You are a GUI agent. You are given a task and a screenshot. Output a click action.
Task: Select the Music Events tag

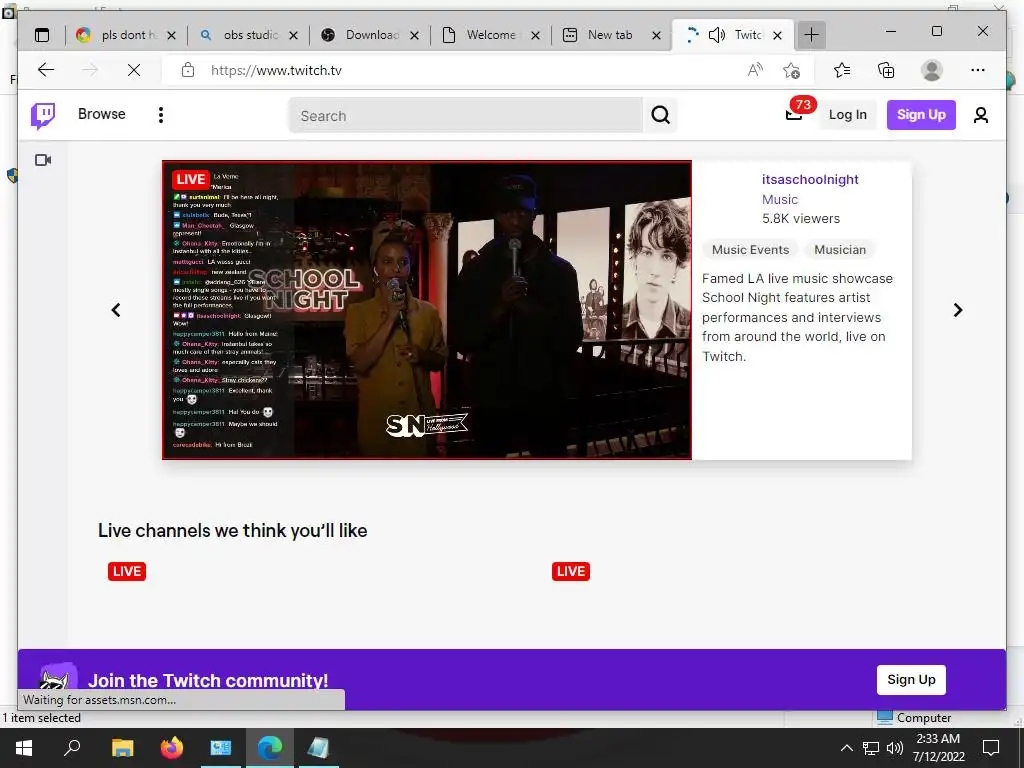pyautogui.click(x=750, y=249)
